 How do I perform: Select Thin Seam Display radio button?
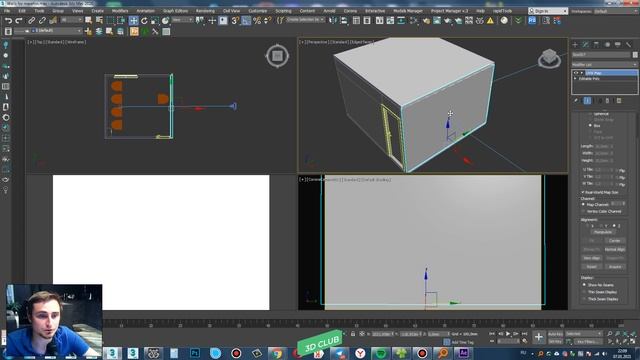pyautogui.click(x=584, y=292)
